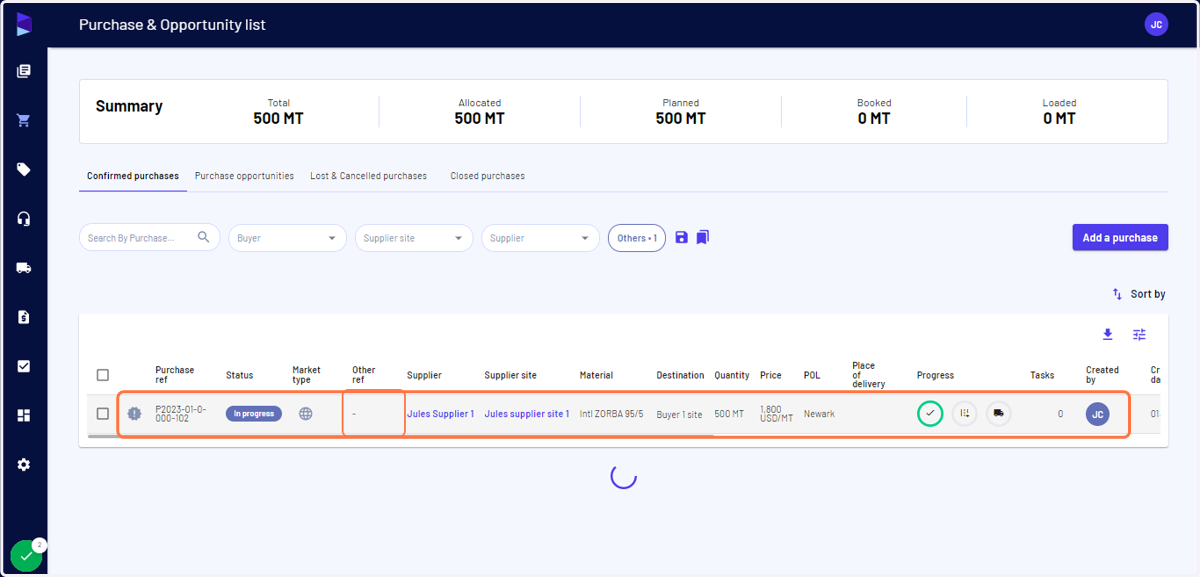
Task: Click the Buyer 1 site destination cell
Action: point(680,414)
